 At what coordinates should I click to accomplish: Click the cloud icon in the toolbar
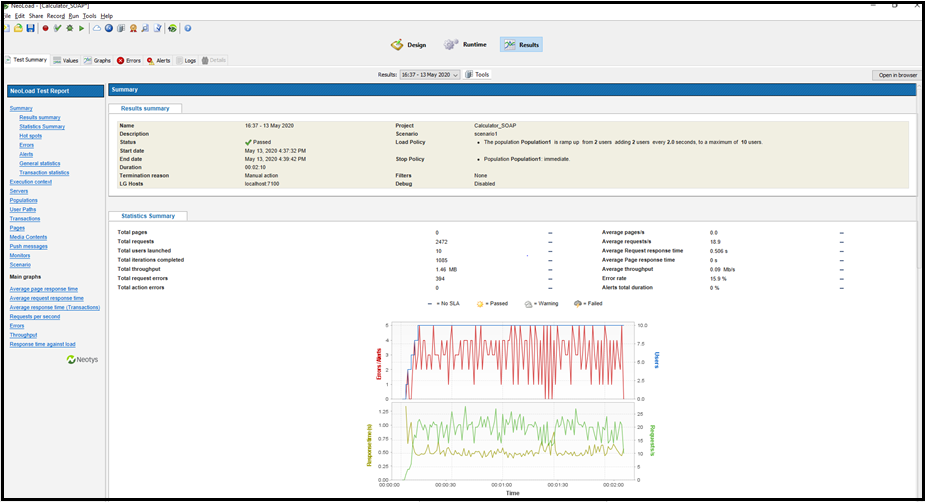pos(96,28)
